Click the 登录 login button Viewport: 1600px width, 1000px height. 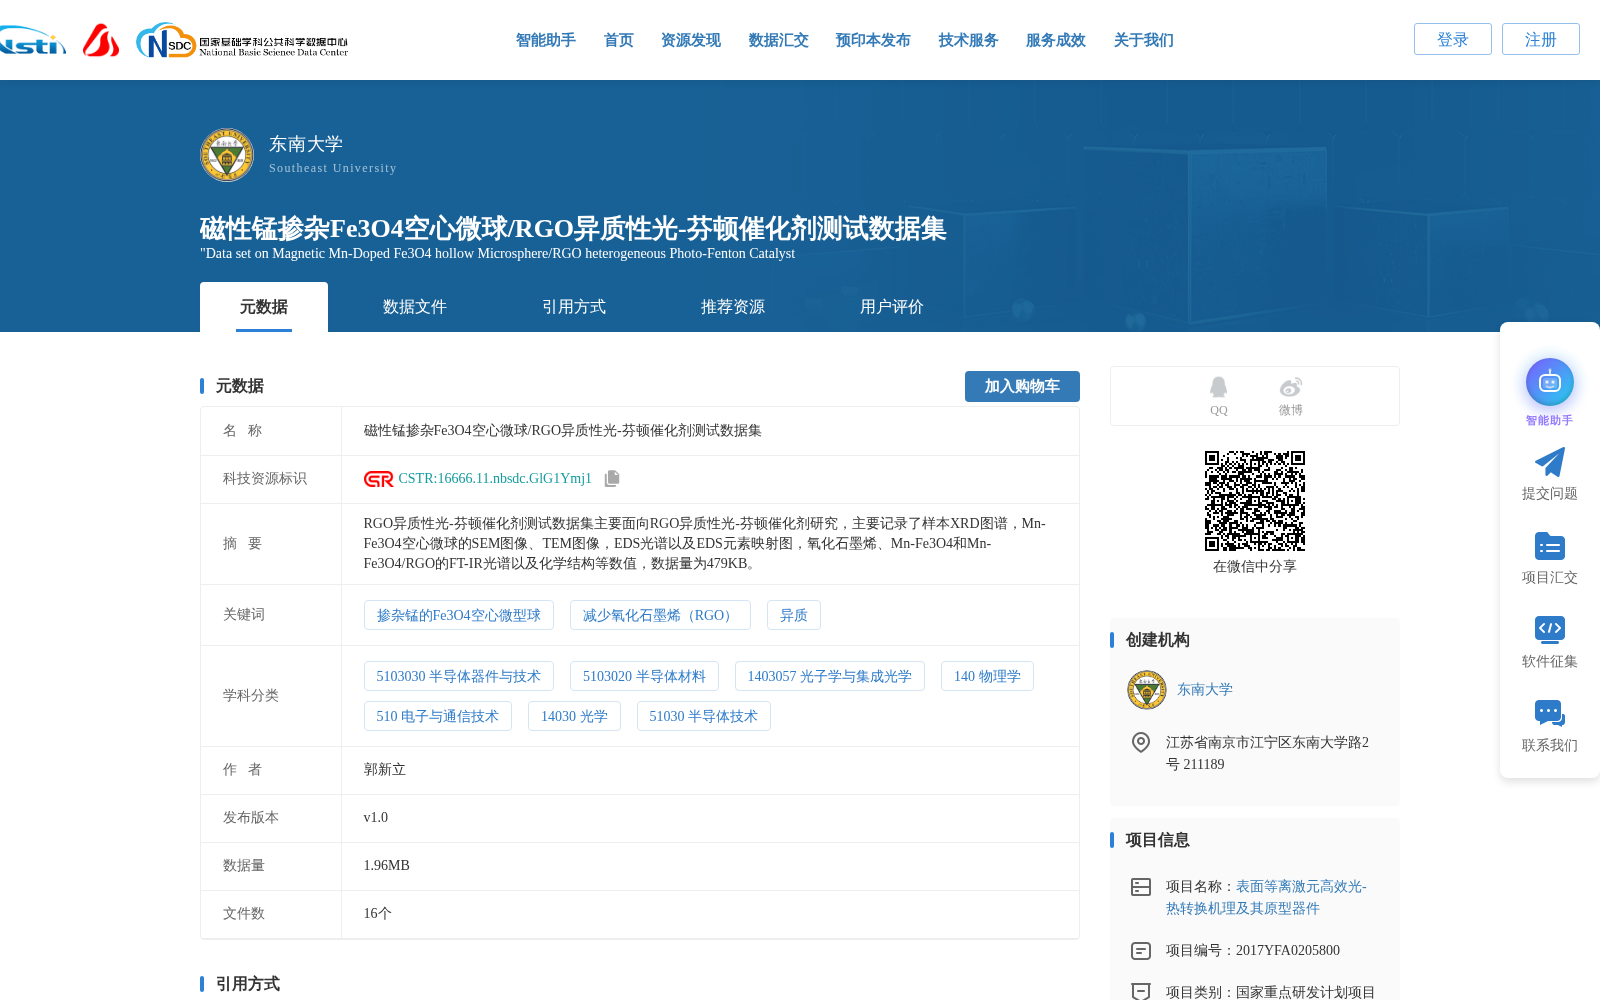[x=1453, y=39]
